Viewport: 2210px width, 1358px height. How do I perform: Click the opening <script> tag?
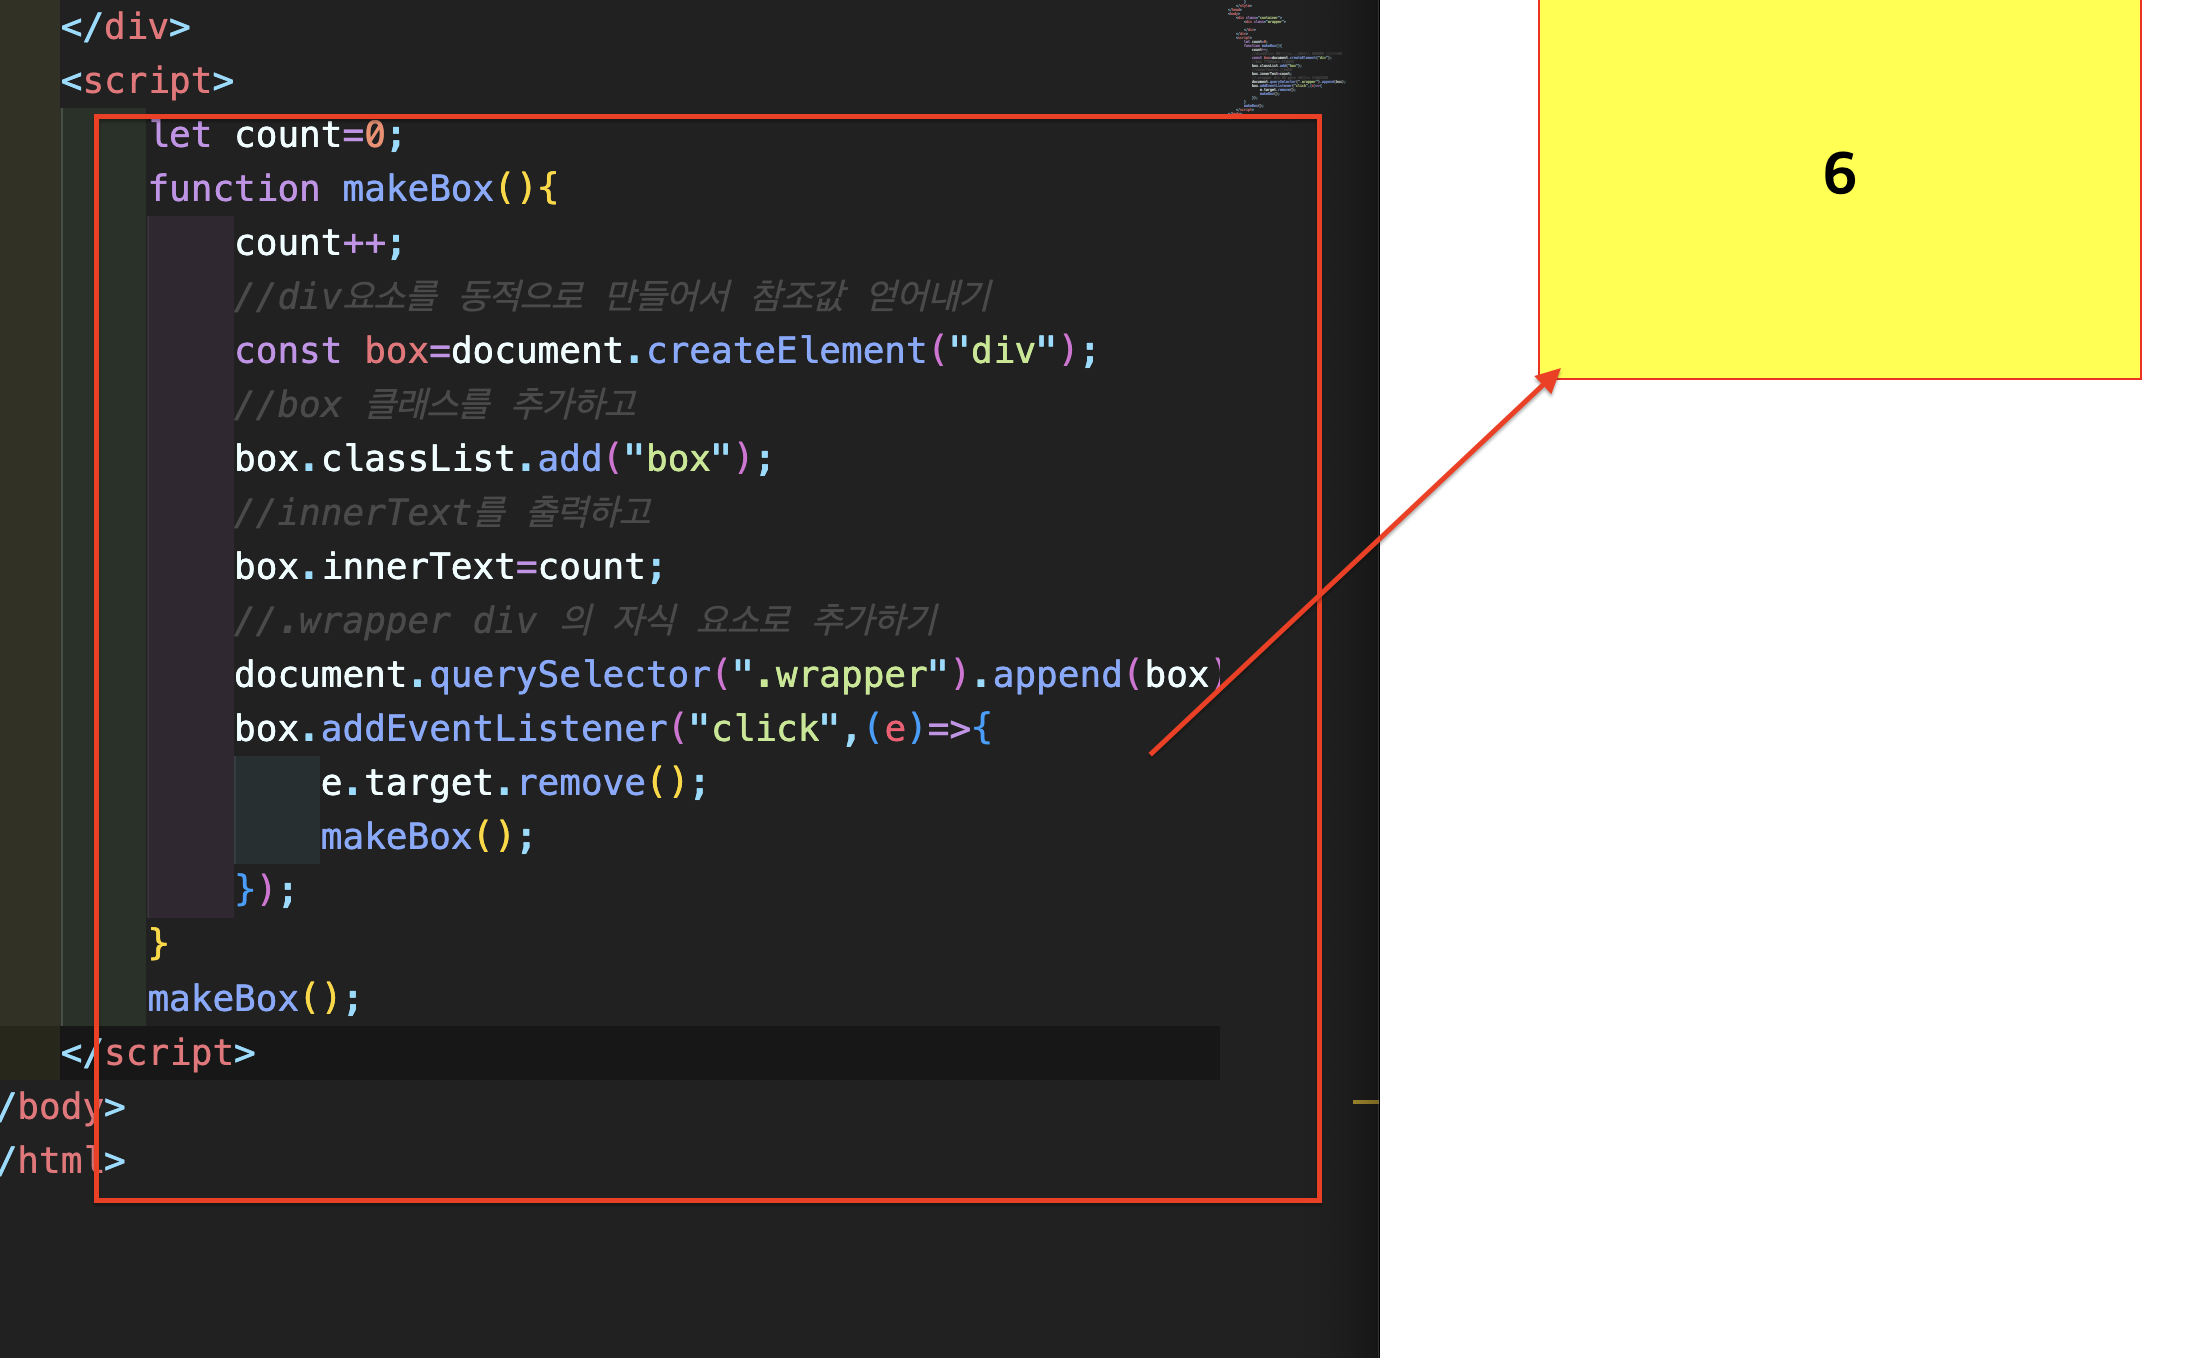(x=147, y=81)
